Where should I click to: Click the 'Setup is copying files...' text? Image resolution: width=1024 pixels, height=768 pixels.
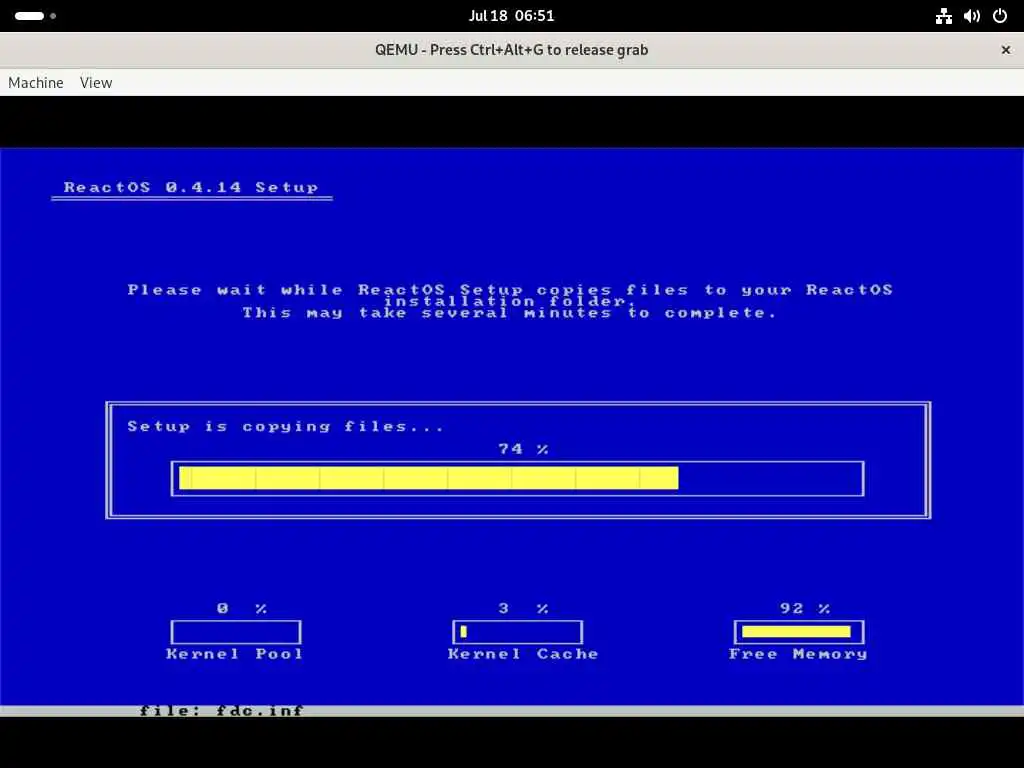point(285,426)
